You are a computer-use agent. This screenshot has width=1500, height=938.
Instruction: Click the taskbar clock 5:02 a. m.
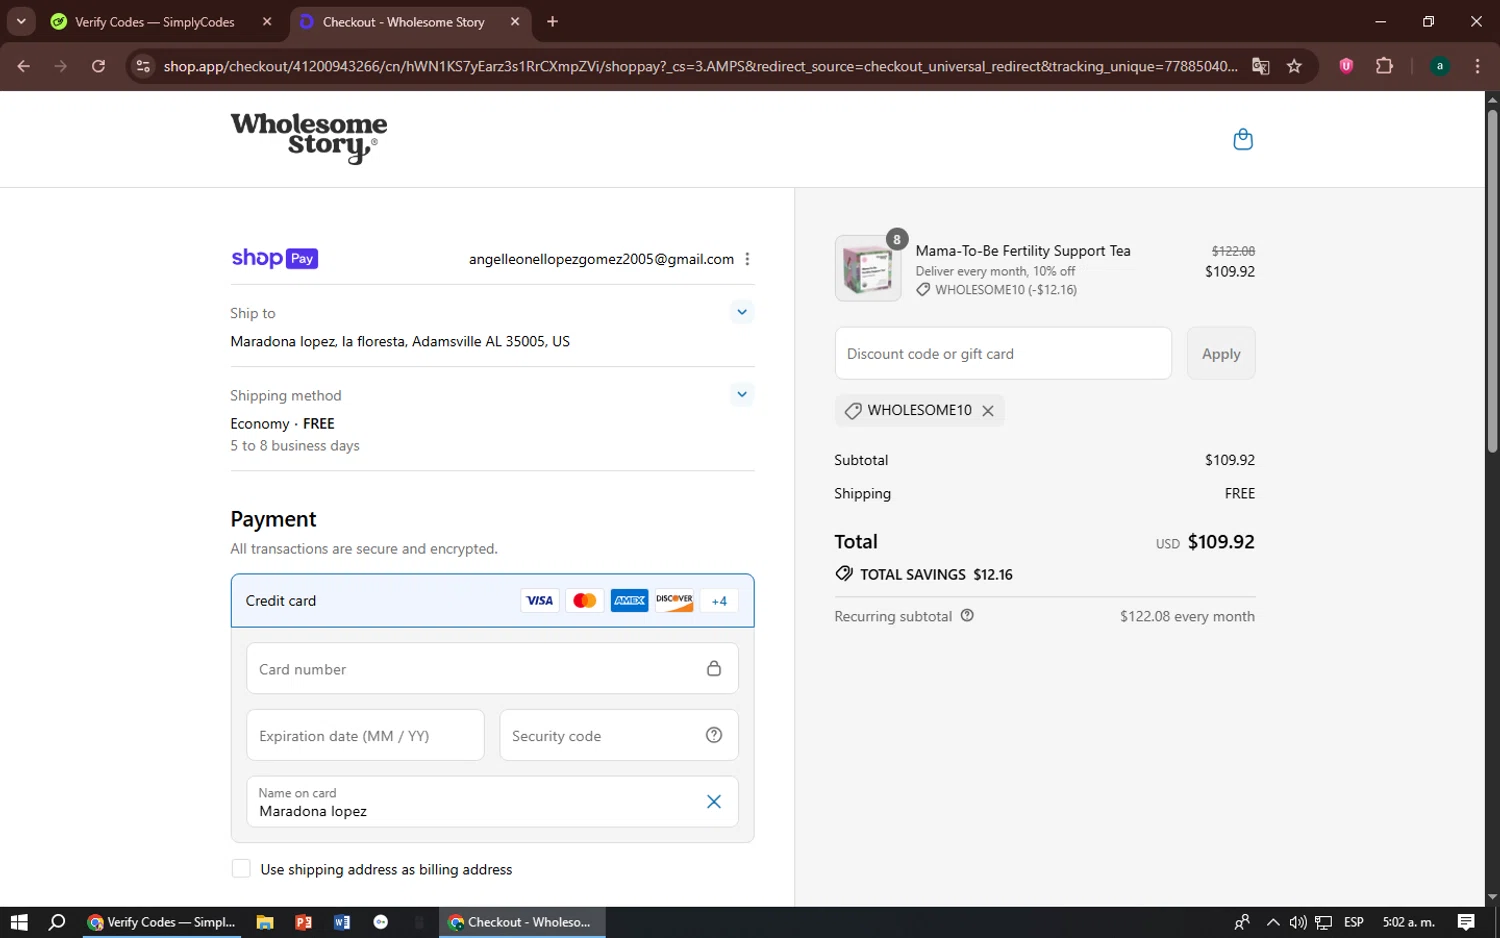[1408, 922]
